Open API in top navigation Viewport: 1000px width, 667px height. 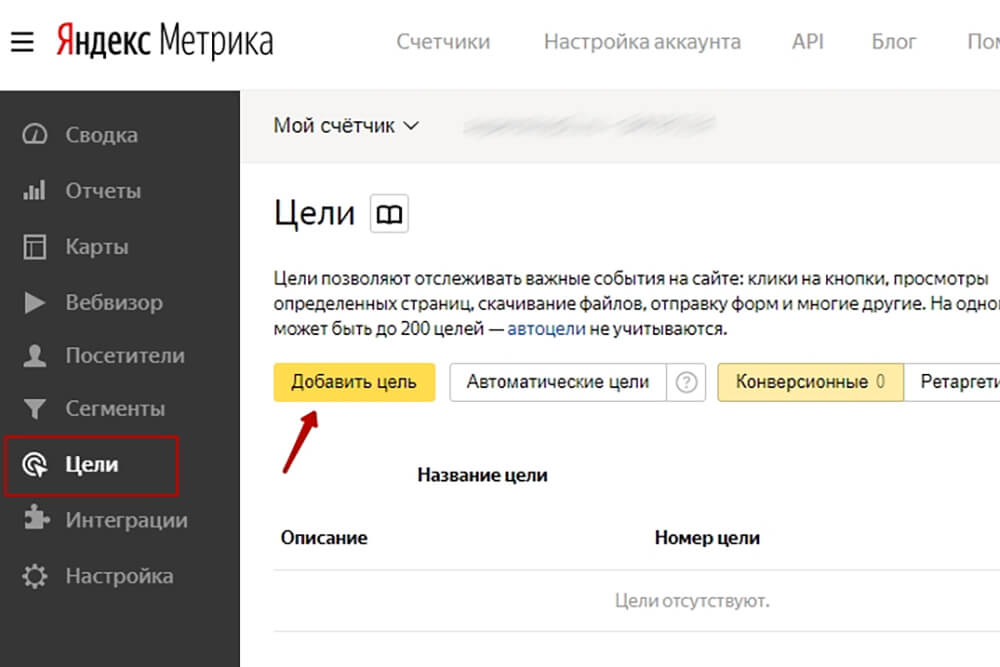pos(808,41)
